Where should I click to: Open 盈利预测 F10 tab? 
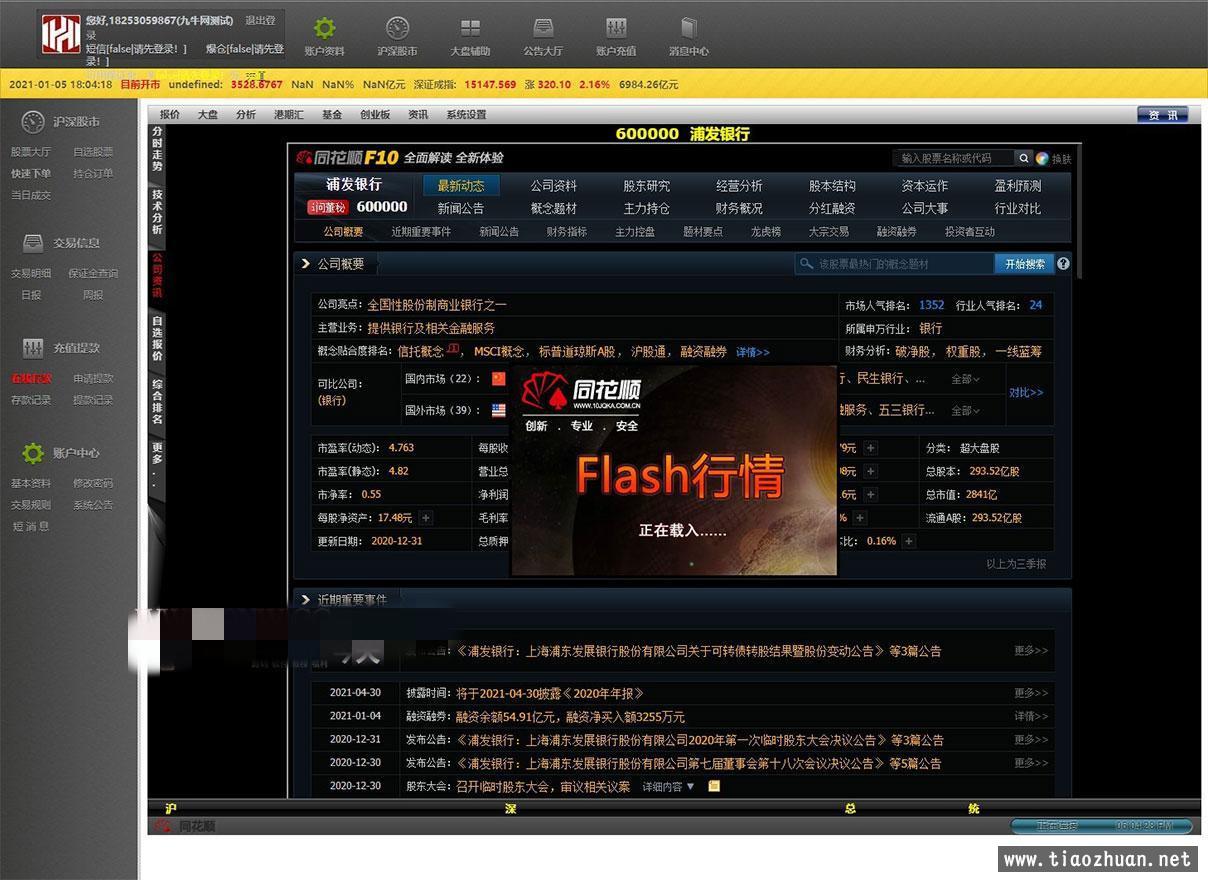1018,186
